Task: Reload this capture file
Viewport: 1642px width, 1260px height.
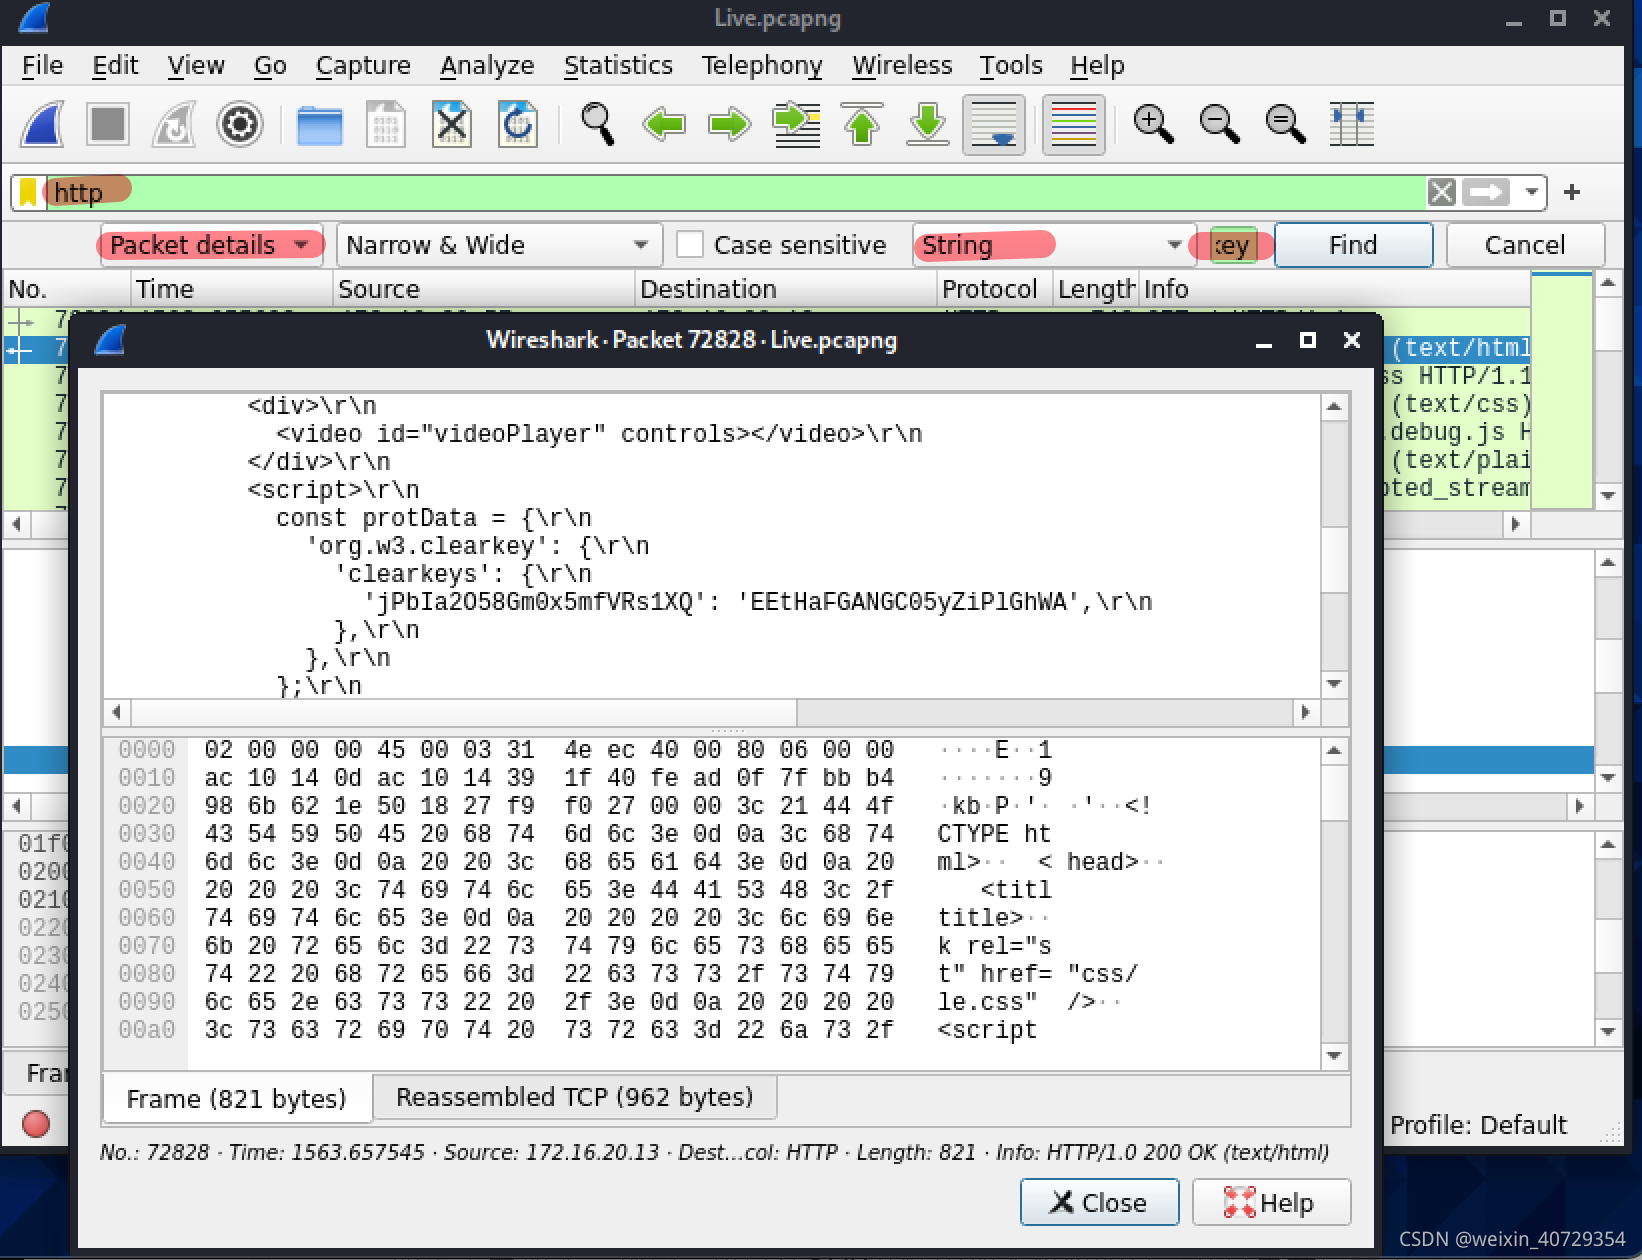Action: click(518, 125)
